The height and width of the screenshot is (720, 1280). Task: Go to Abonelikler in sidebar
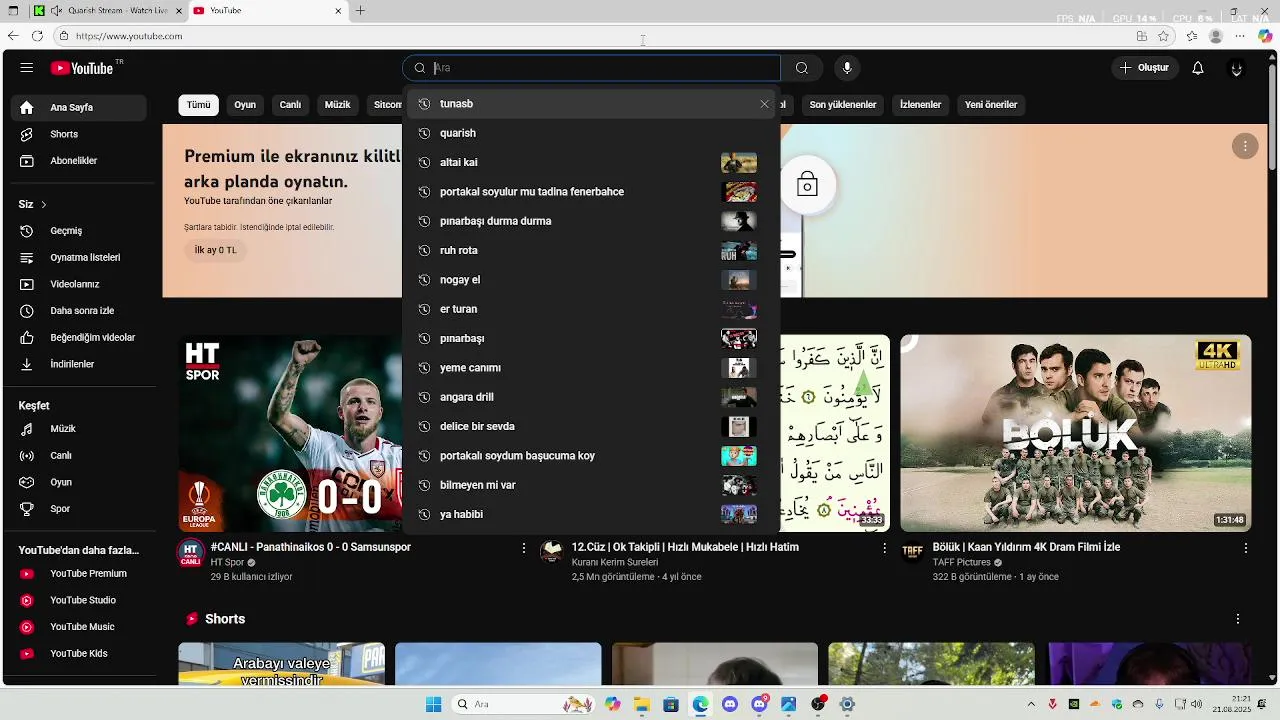79,161
